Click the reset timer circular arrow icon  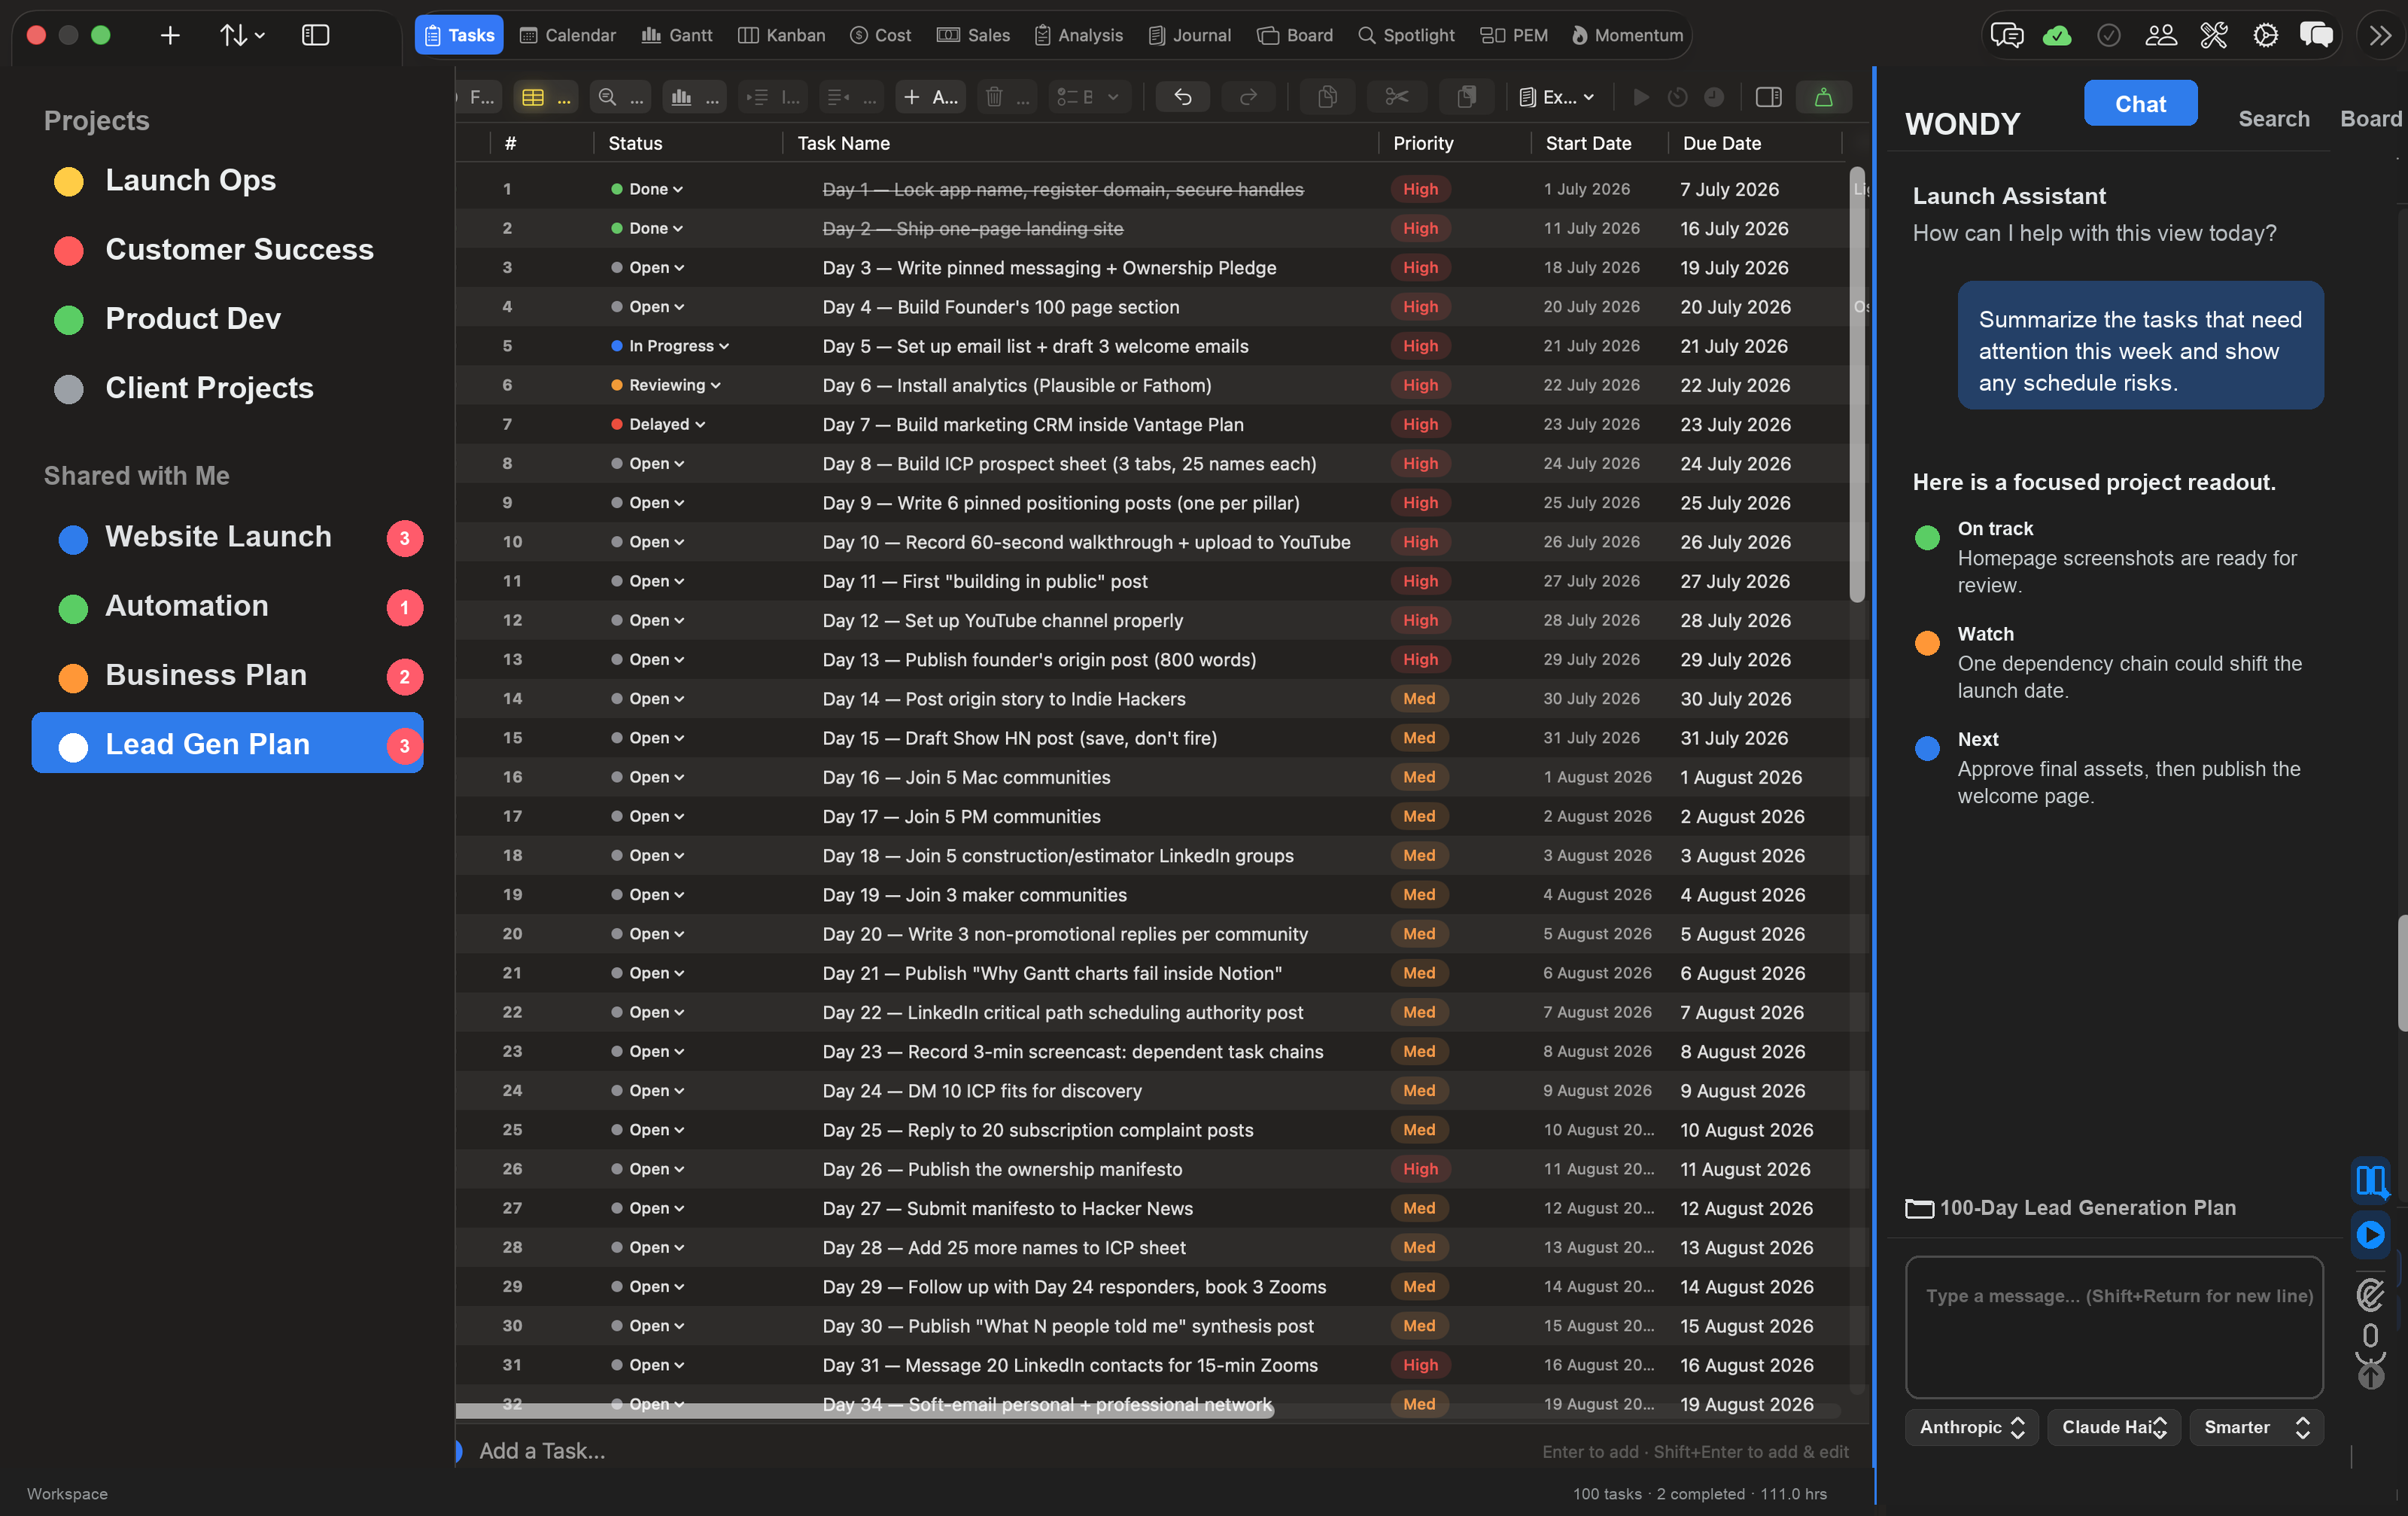(x=1677, y=97)
